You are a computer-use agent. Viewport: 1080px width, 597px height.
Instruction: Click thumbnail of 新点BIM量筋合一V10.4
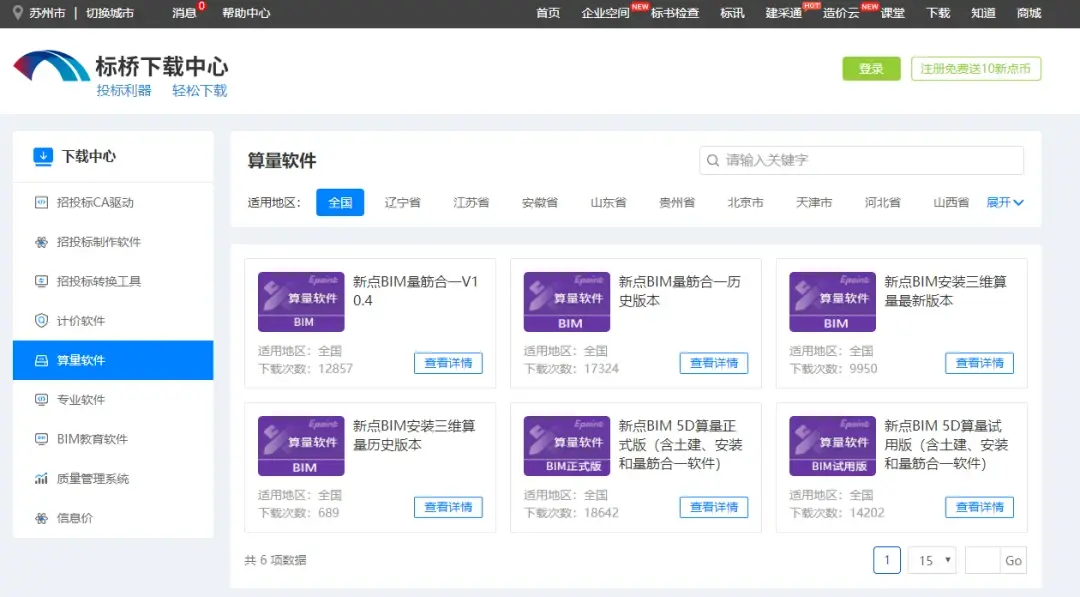point(301,302)
